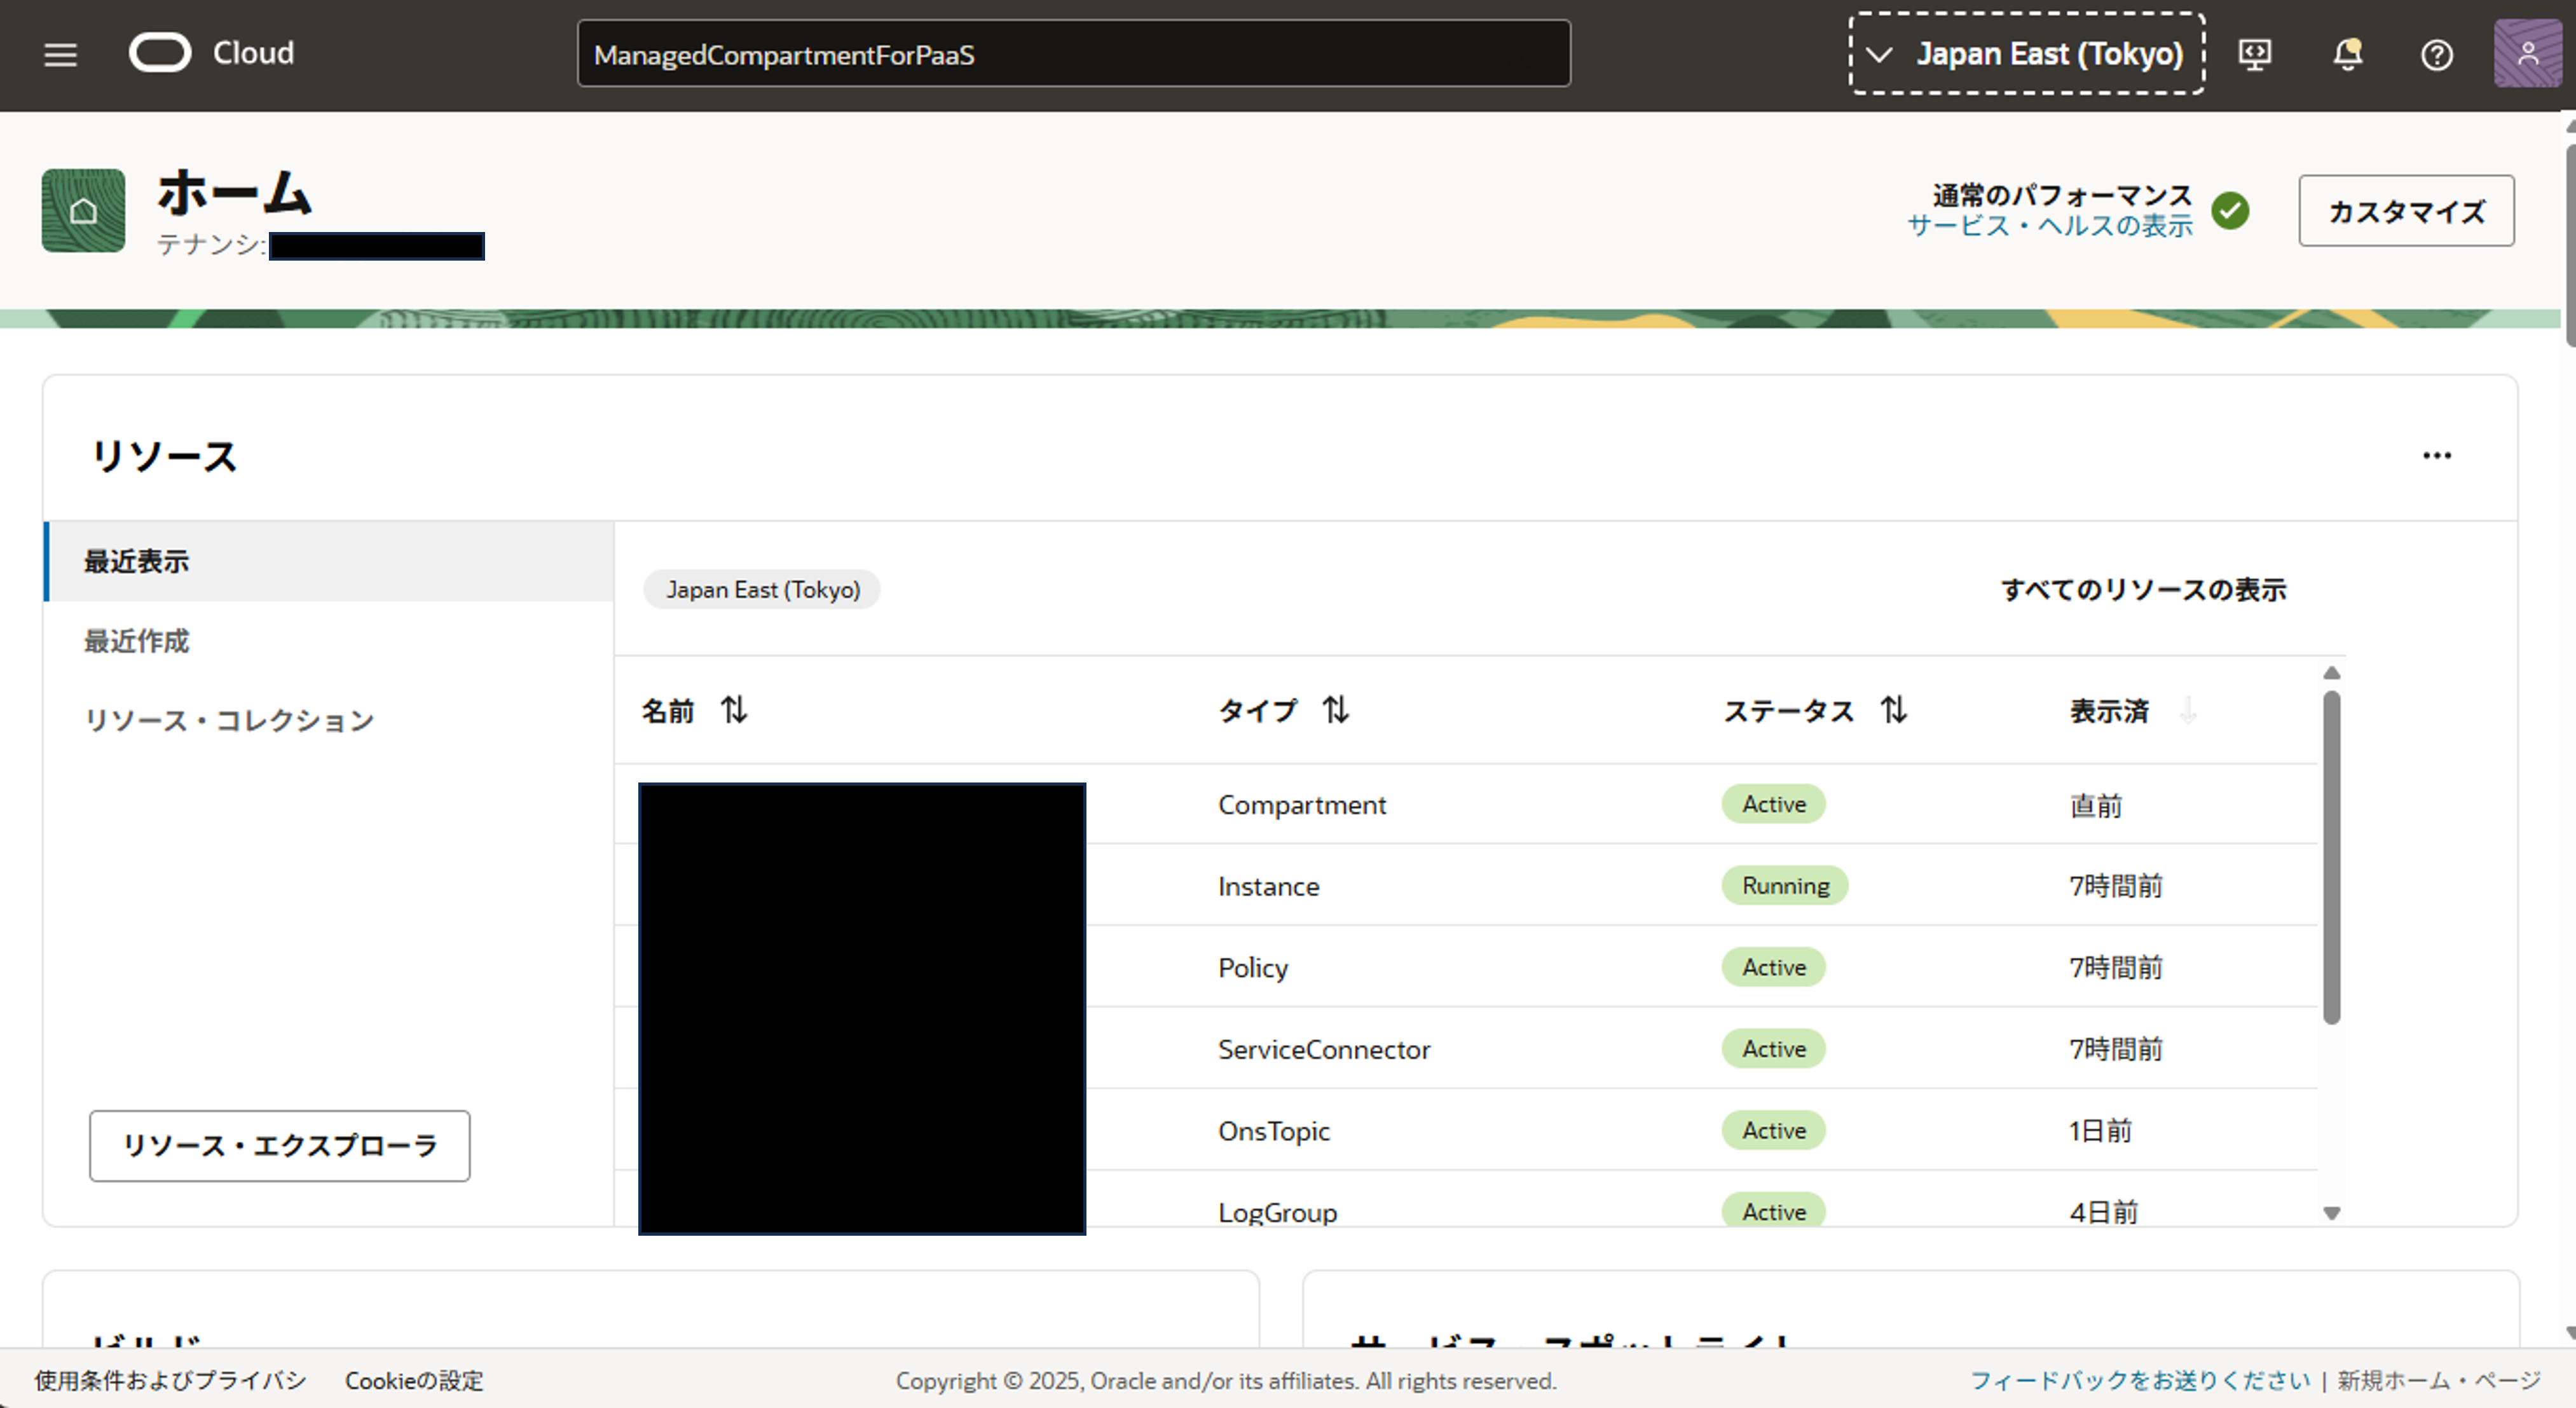
Task: Launch Cloud Shell from the top bar
Action: click(2256, 55)
